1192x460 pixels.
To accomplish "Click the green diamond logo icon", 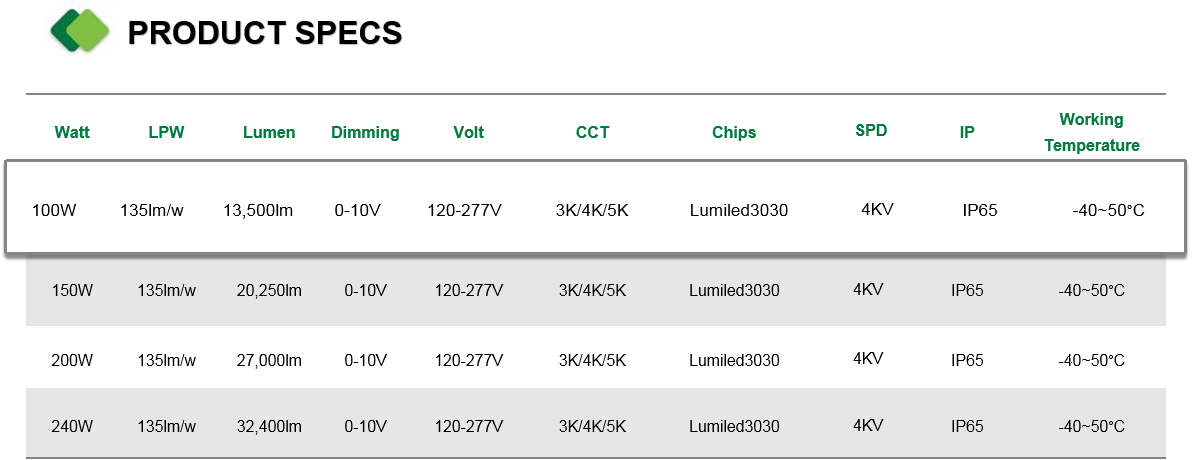I will click(x=81, y=30).
